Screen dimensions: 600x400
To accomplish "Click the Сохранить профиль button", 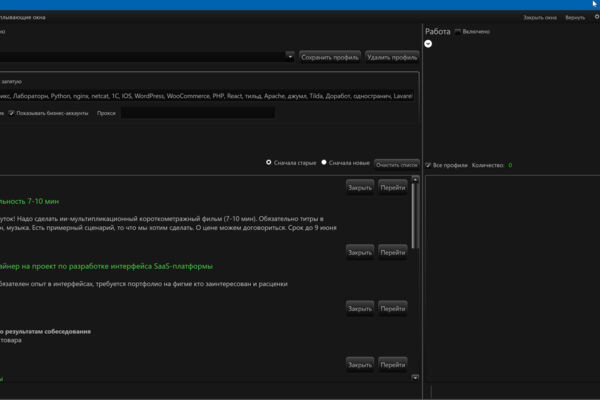I will tap(330, 57).
